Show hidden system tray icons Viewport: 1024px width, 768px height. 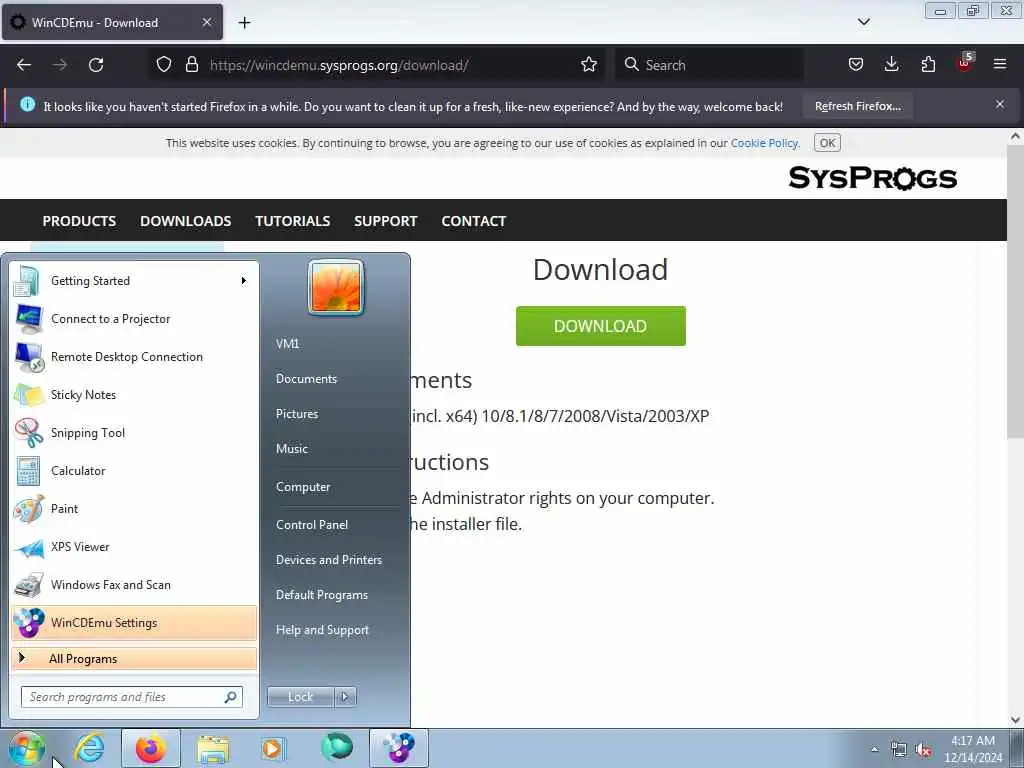[874, 749]
